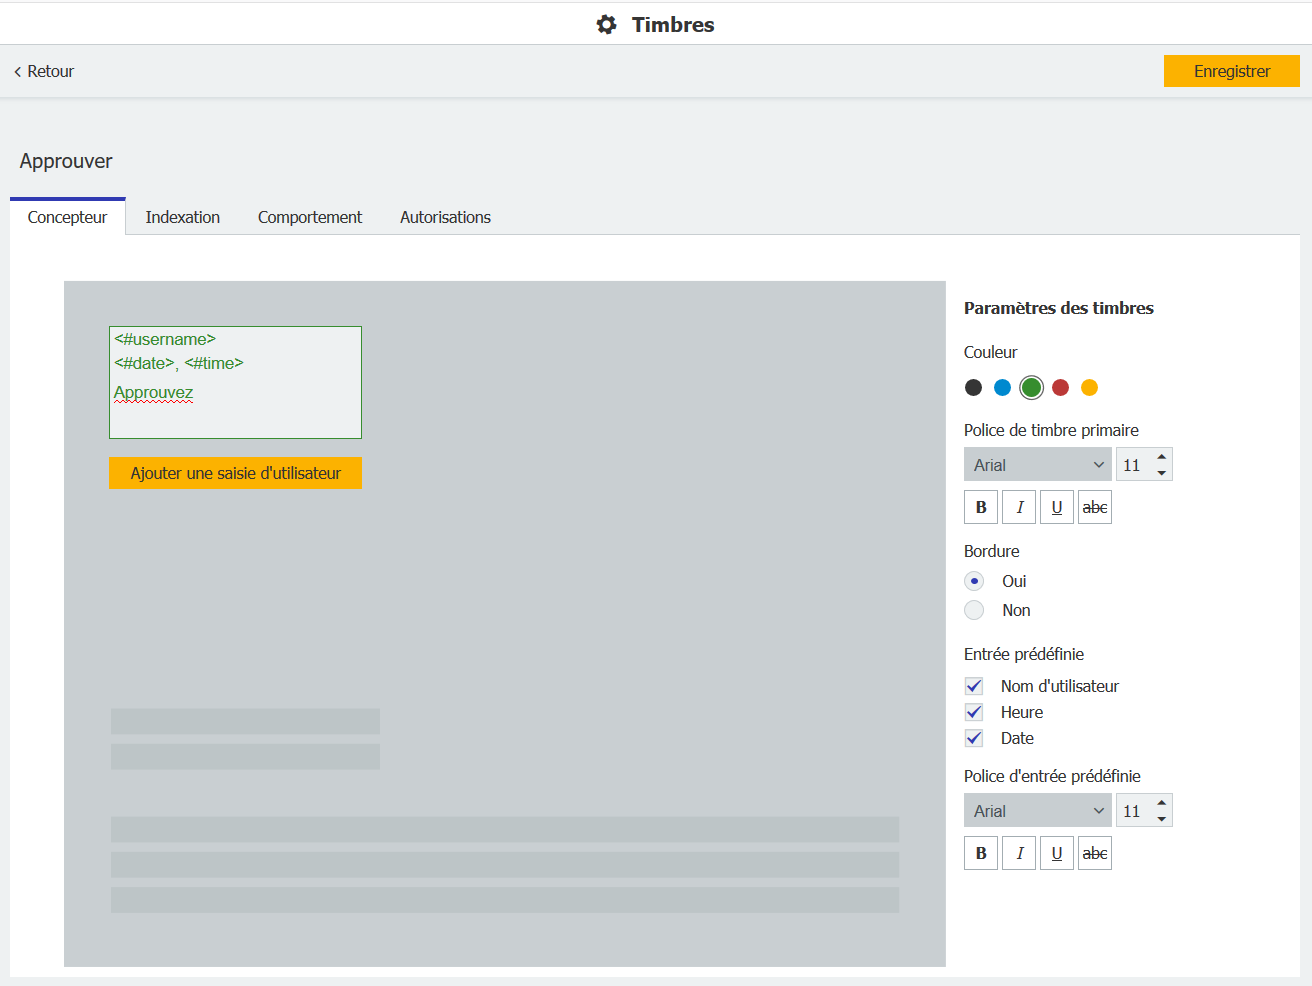Open the Autorisations tab
Viewport: 1312px width, 986px height.
(x=445, y=217)
